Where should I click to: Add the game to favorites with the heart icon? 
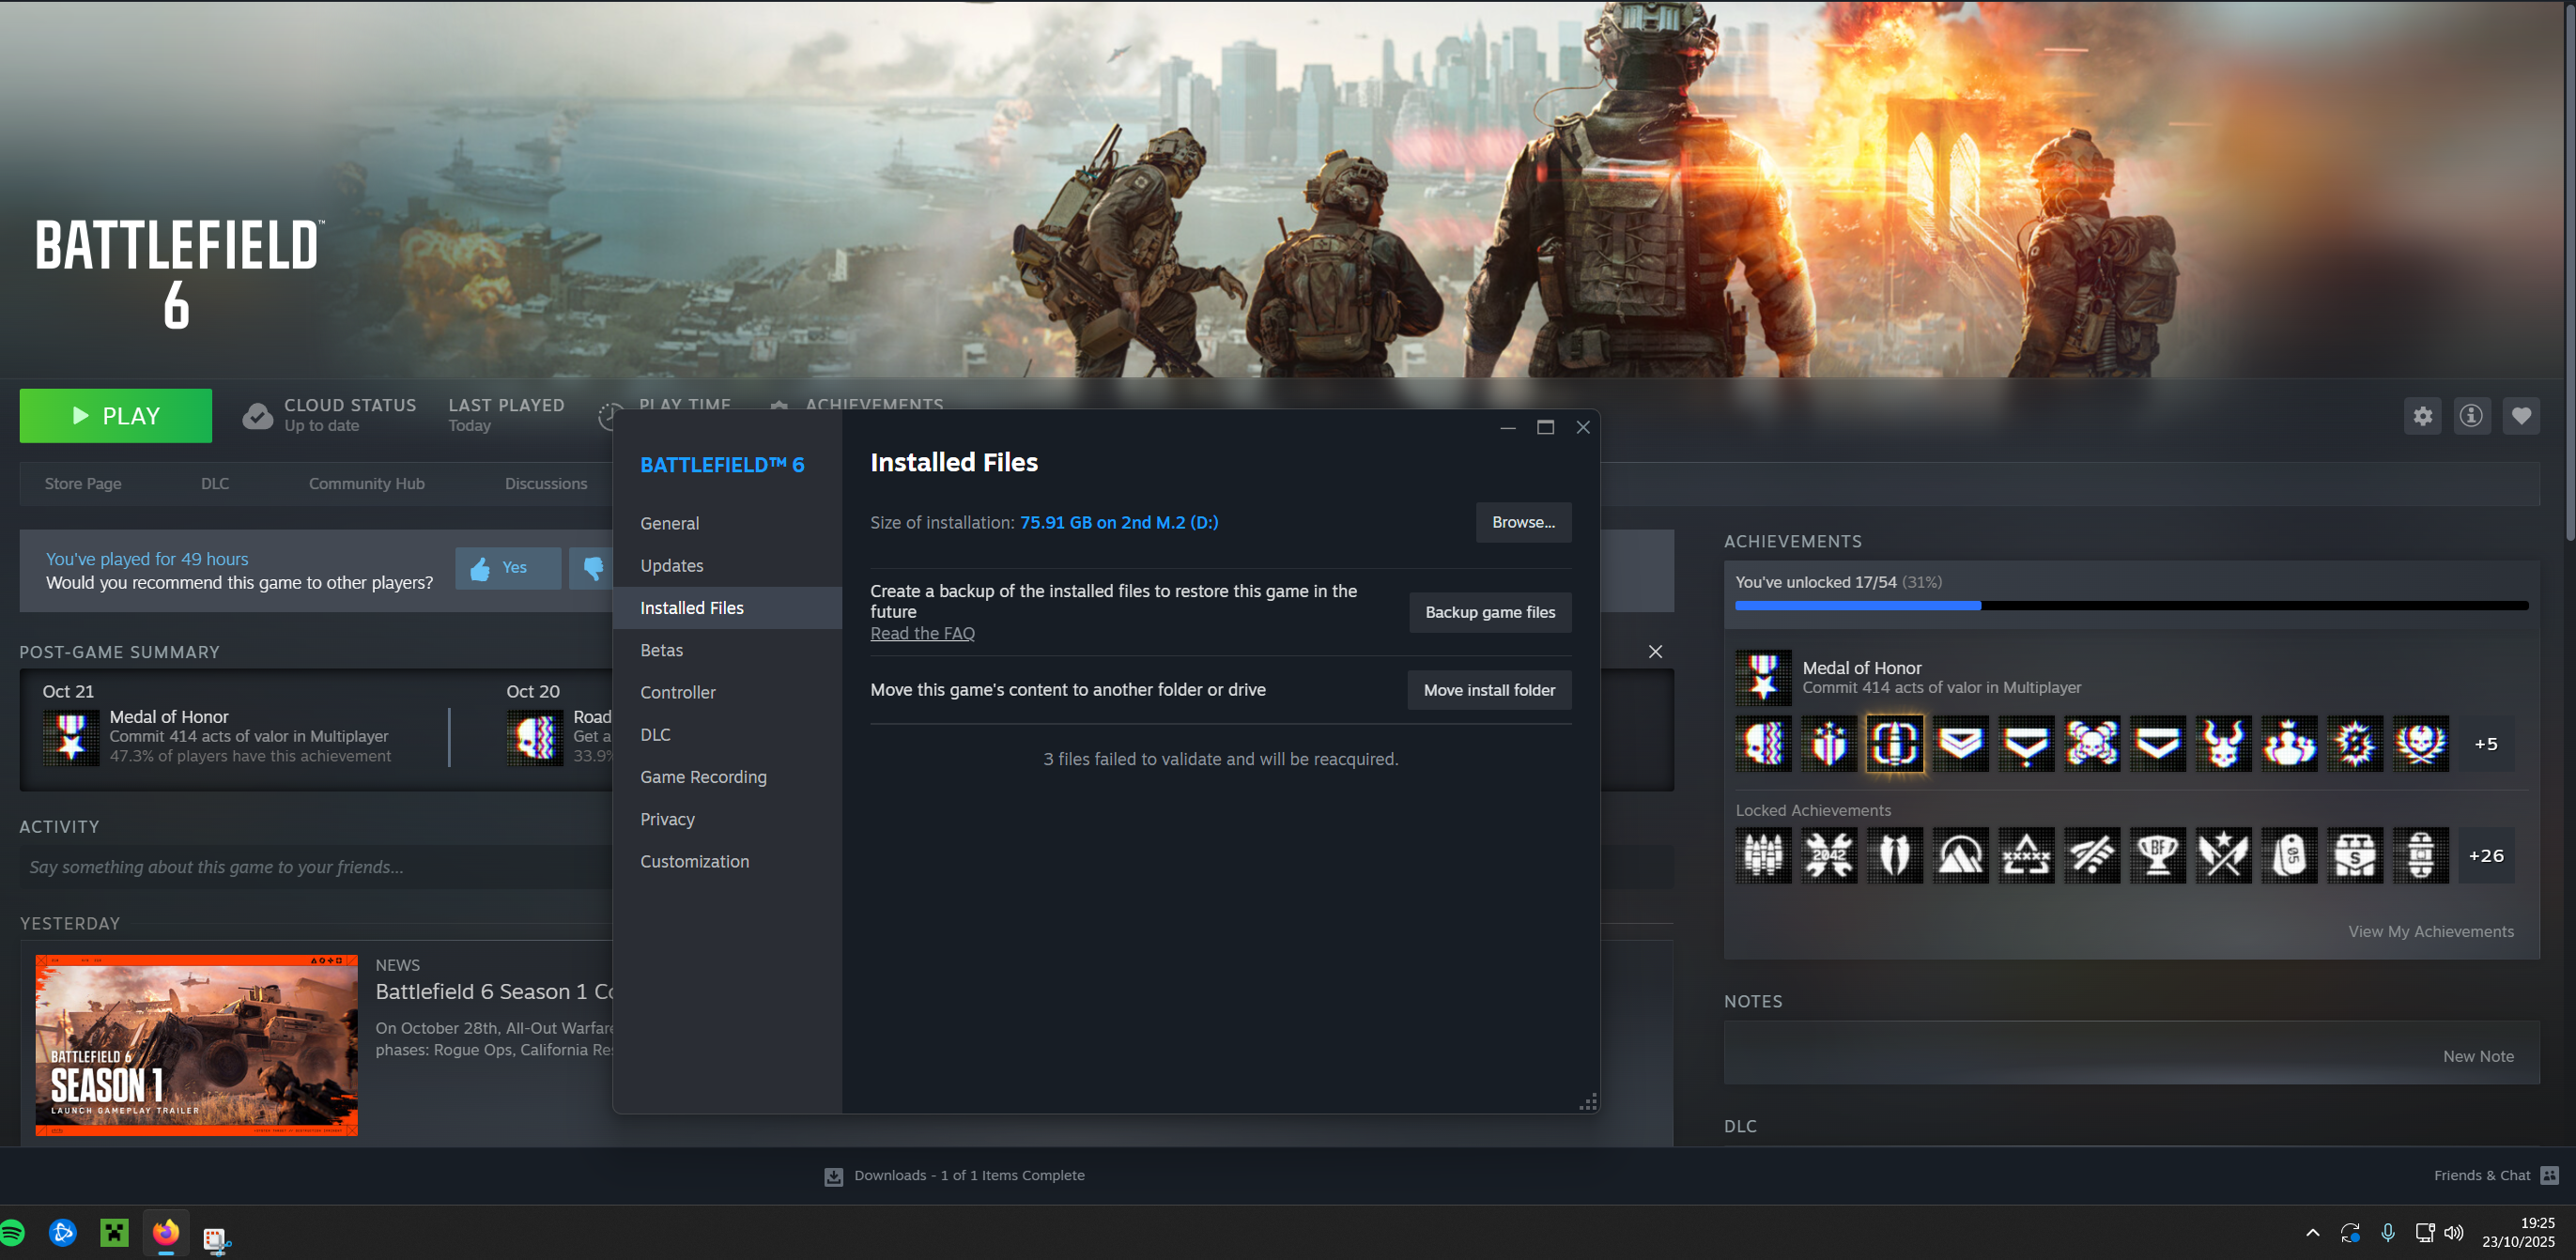tap(2521, 416)
